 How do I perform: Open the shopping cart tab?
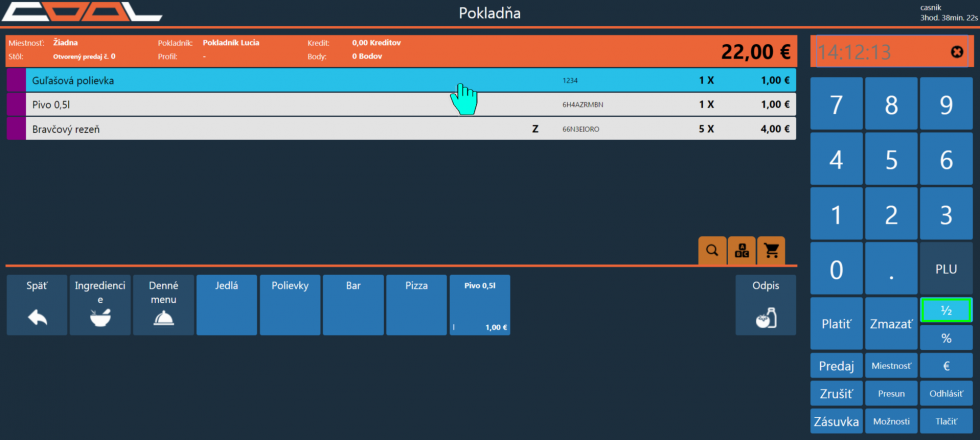coord(772,251)
